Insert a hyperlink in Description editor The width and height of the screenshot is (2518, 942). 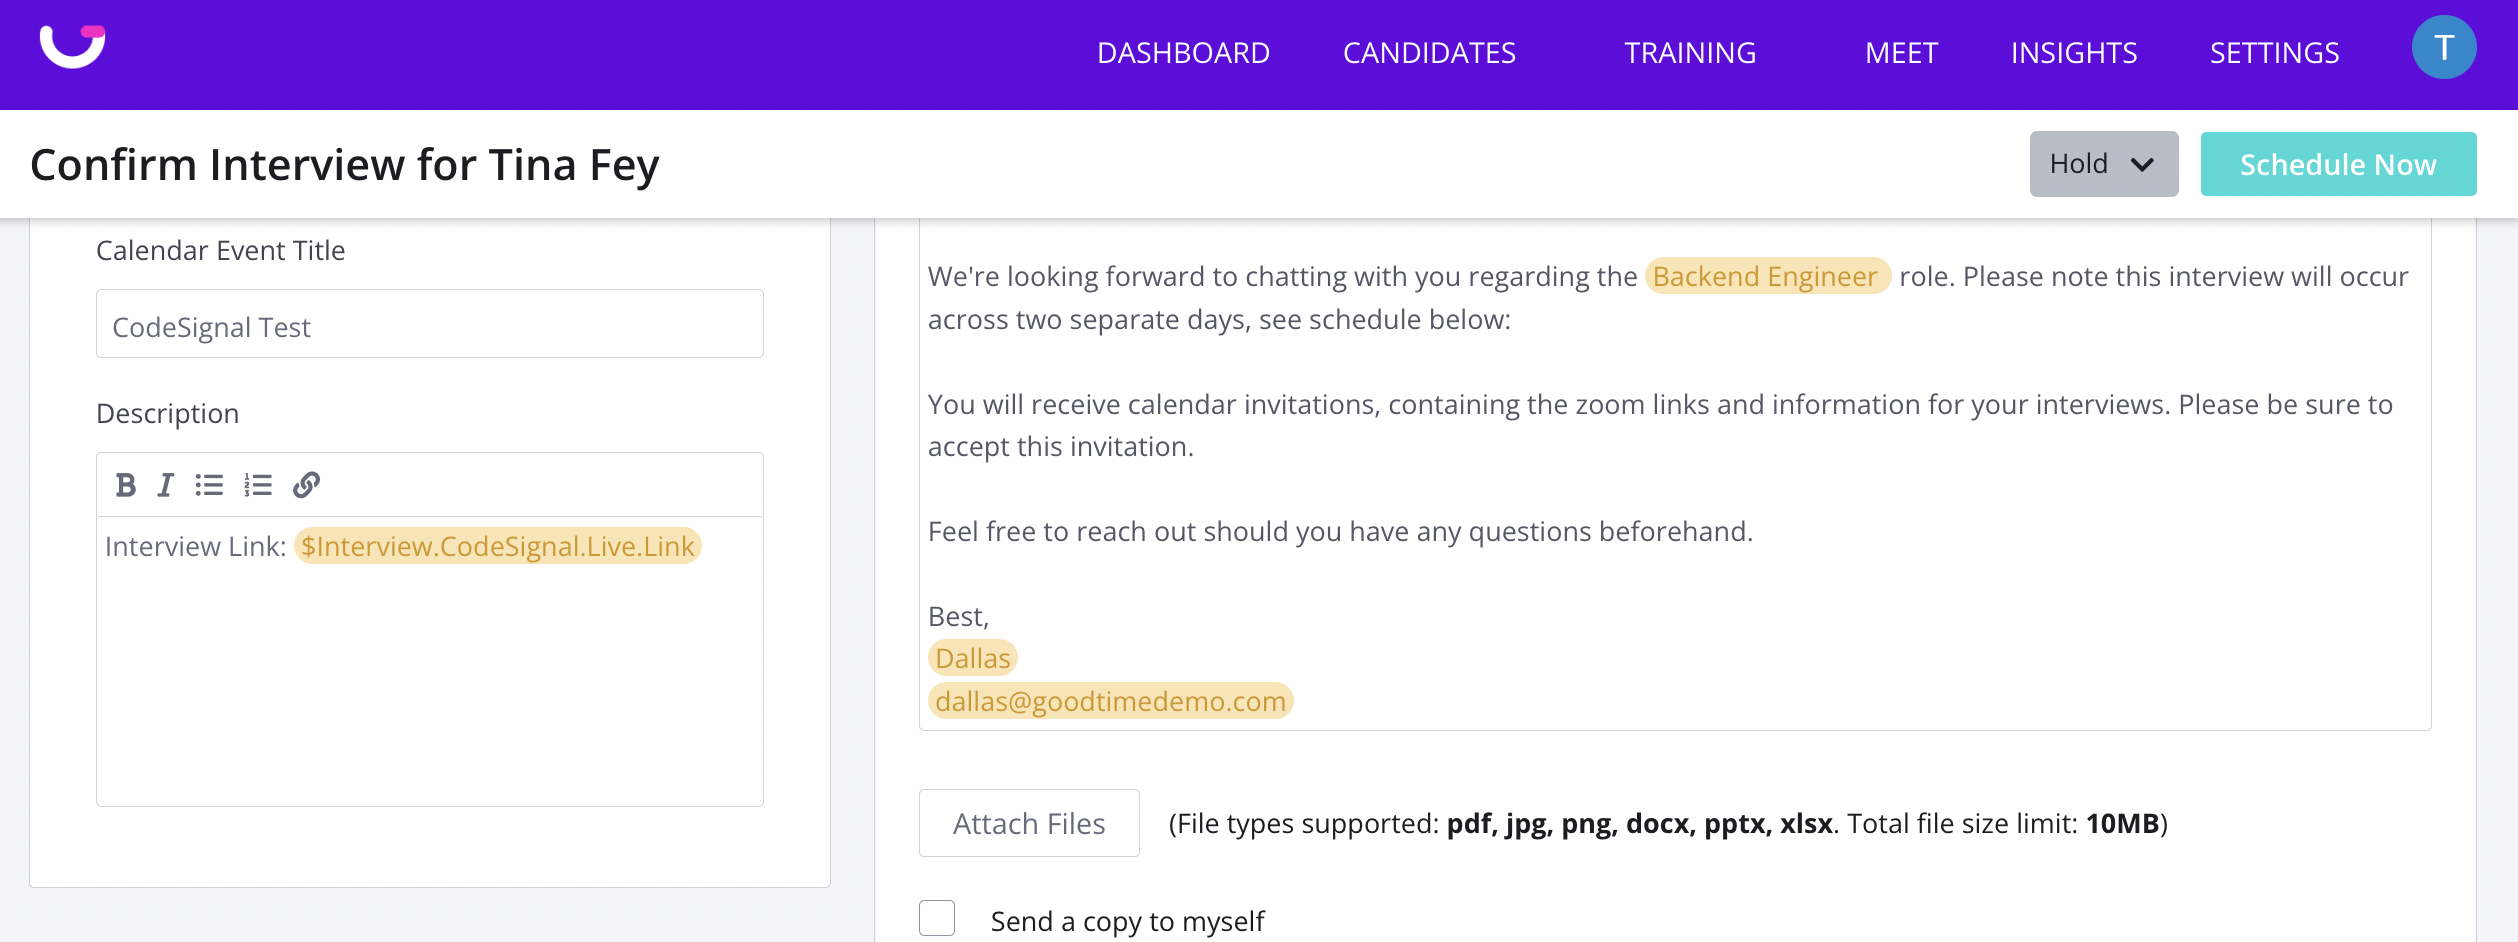pos(306,485)
